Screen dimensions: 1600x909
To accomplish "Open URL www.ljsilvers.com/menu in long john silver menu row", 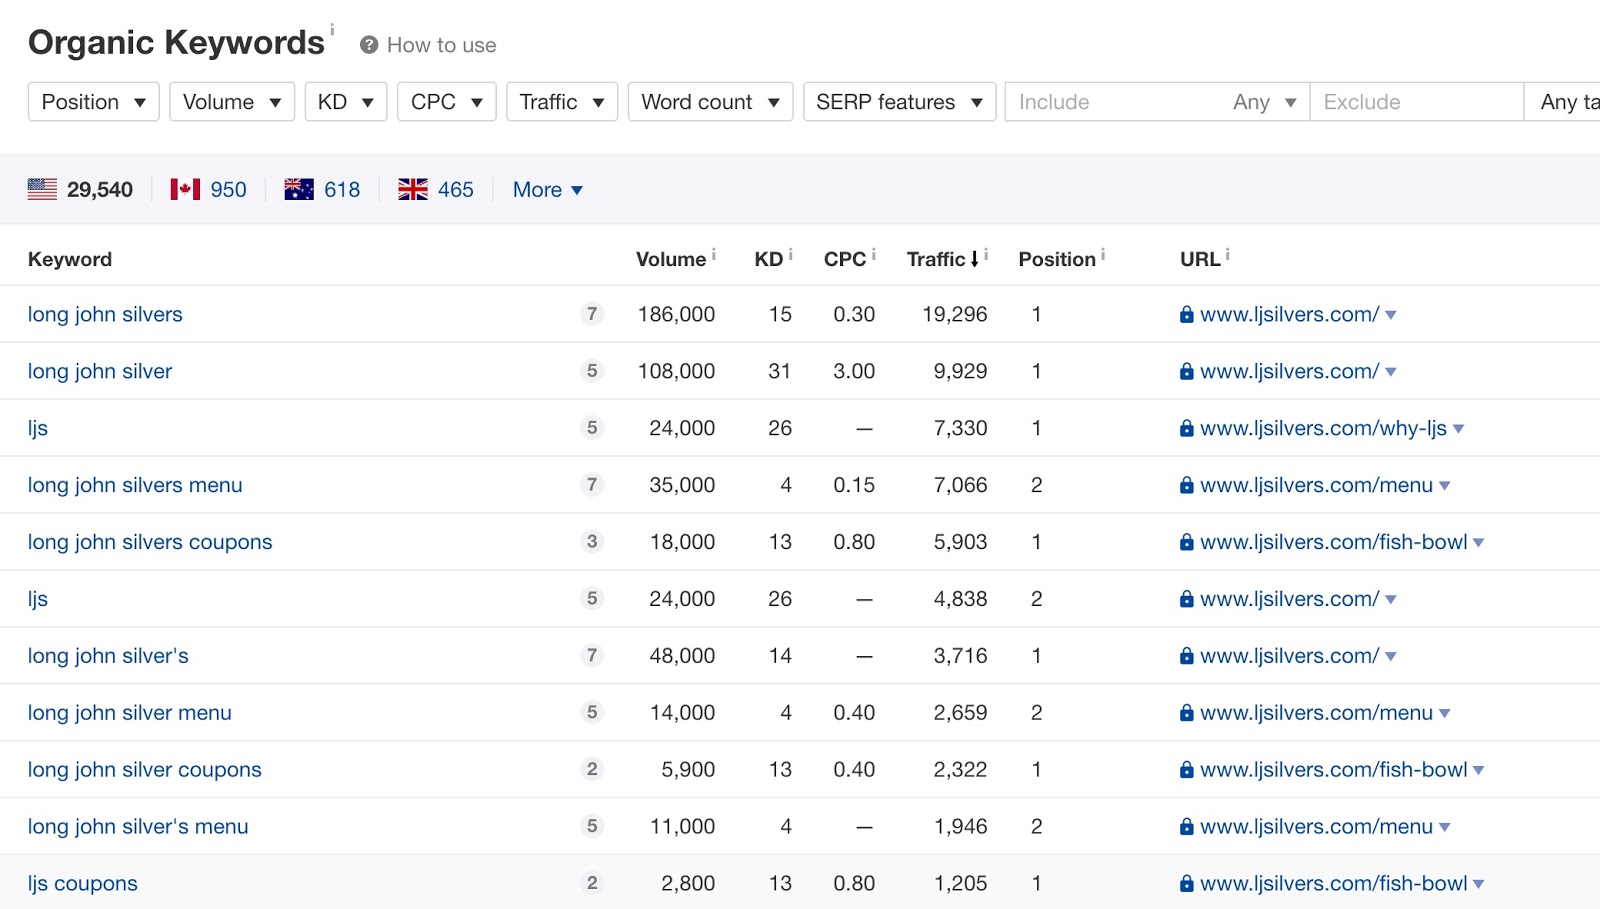I will coord(1316,713).
